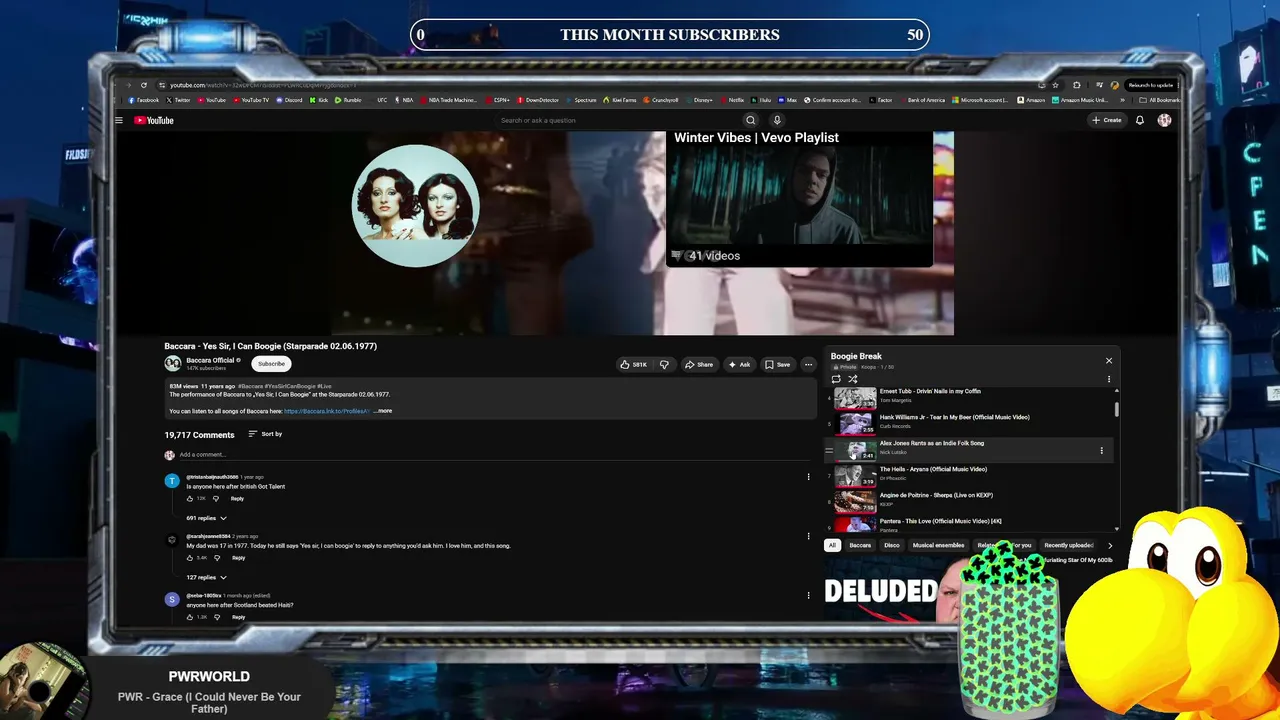Open the Winter Vibes Vevo Playlist card
This screenshot has width=1280, height=720.
coord(799,199)
